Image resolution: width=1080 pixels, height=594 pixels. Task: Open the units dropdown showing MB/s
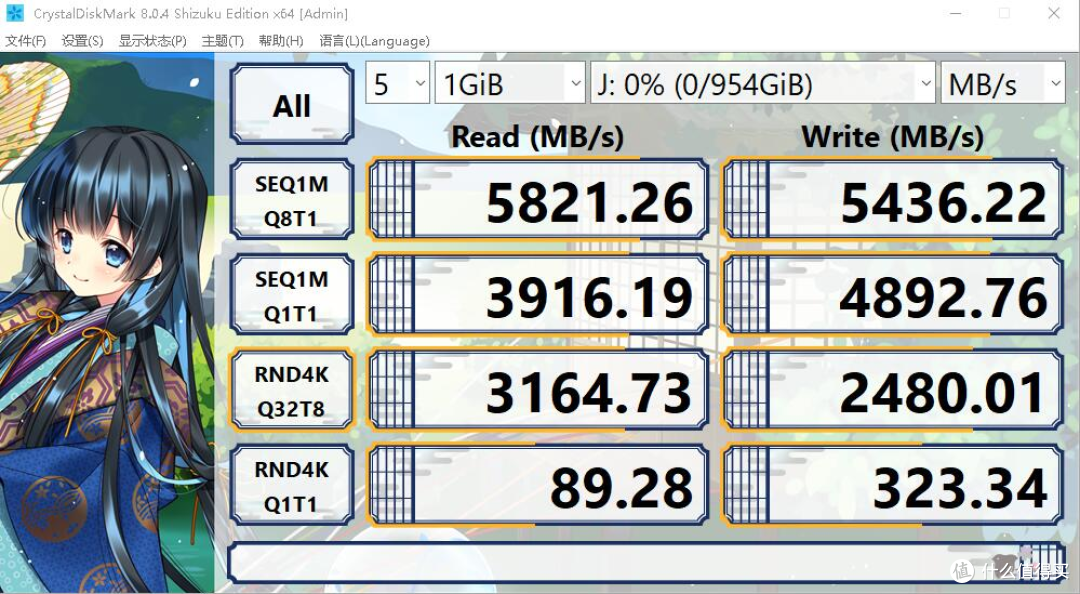coord(1002,84)
